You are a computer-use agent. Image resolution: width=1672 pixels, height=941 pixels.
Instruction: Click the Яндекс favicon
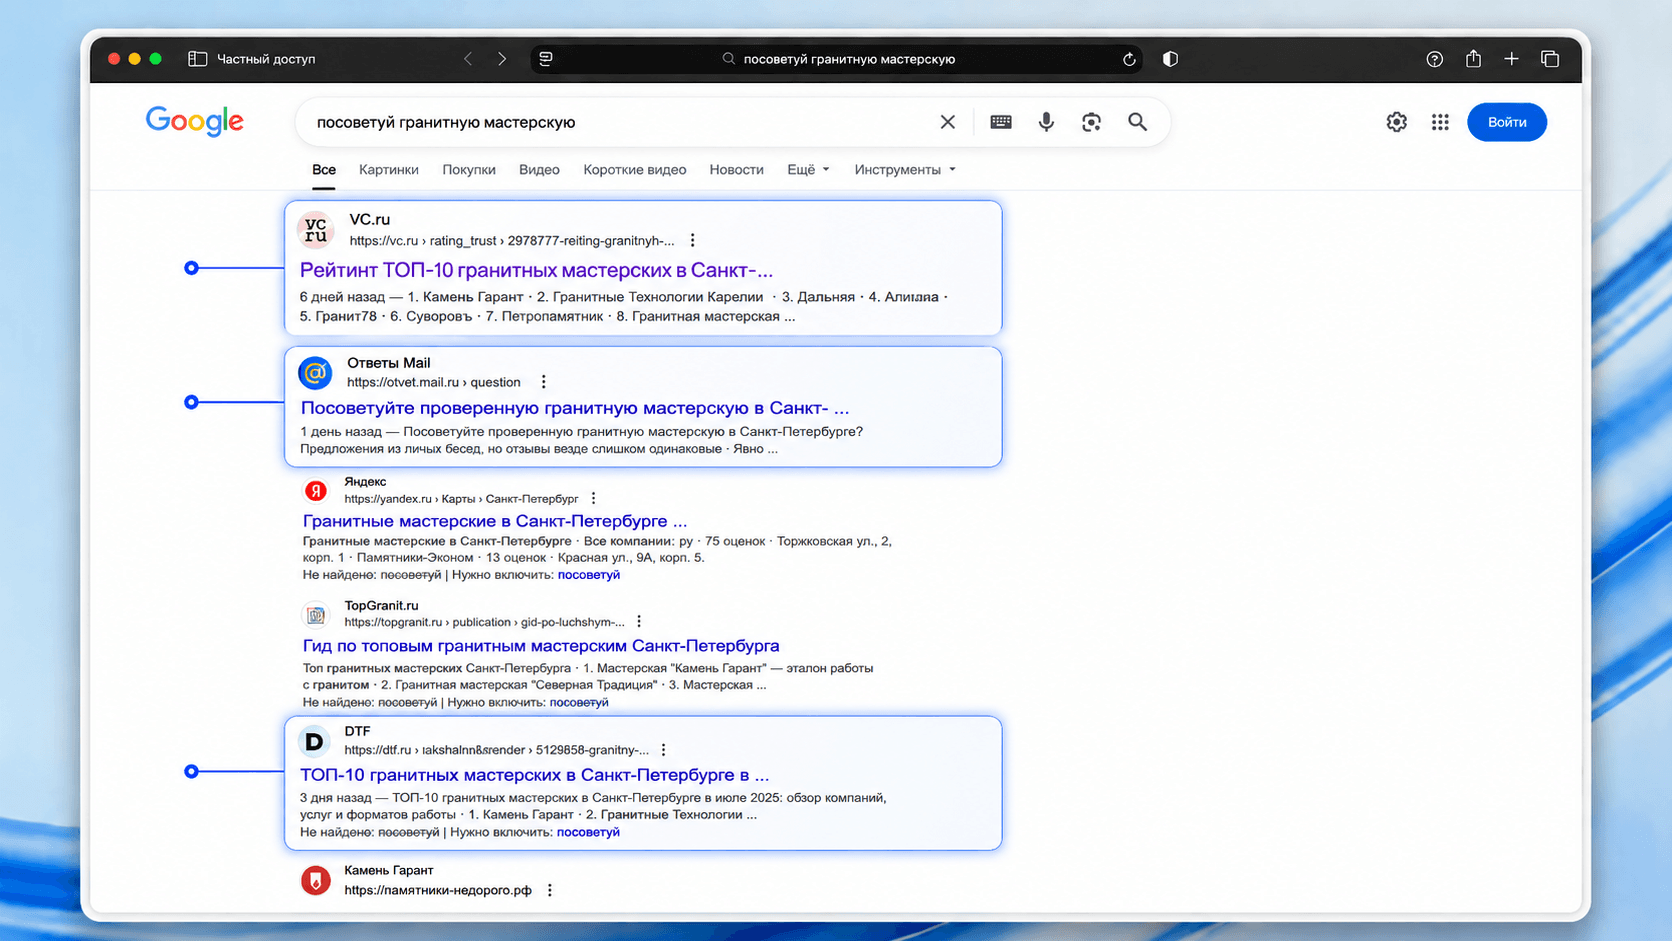click(x=316, y=490)
